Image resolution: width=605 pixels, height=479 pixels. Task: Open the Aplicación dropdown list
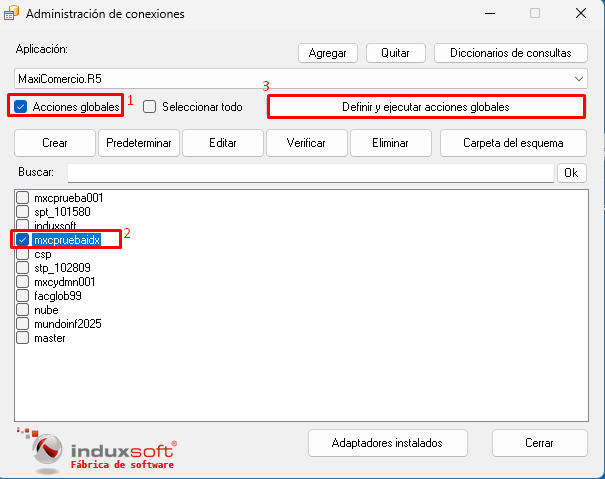(x=580, y=78)
